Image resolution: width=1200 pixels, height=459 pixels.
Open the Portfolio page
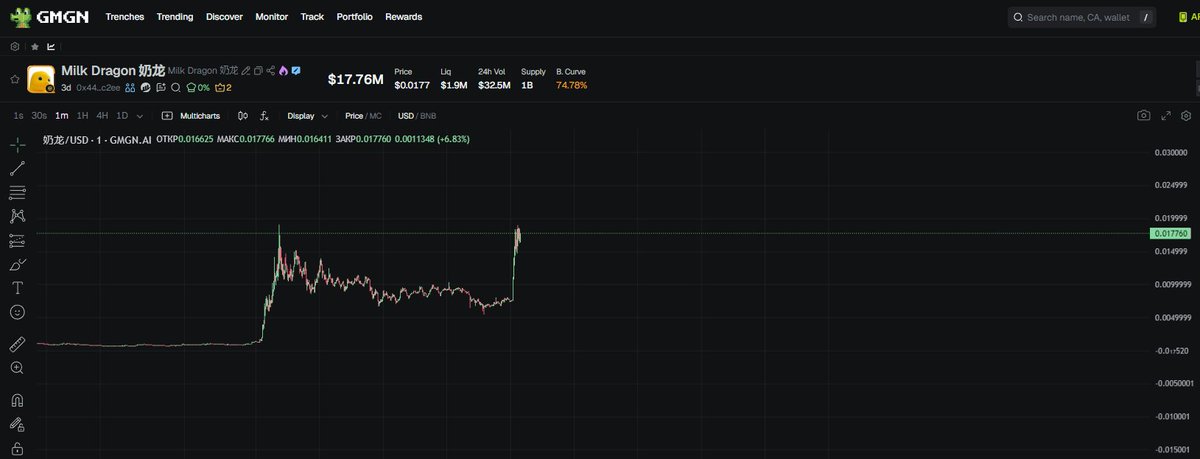(355, 17)
